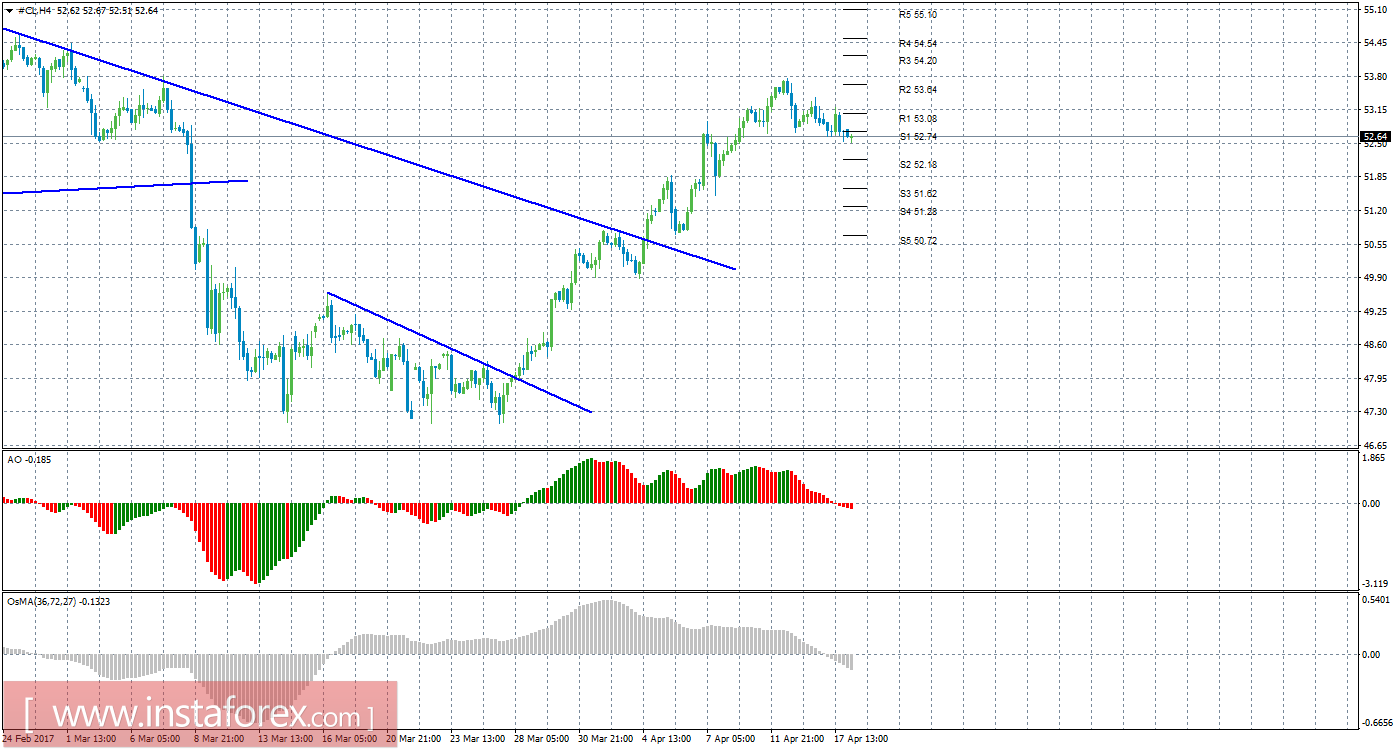The height and width of the screenshot is (750, 1398).
Task: Select the R3 54.20 resistance label
Action: [x=918, y=61]
